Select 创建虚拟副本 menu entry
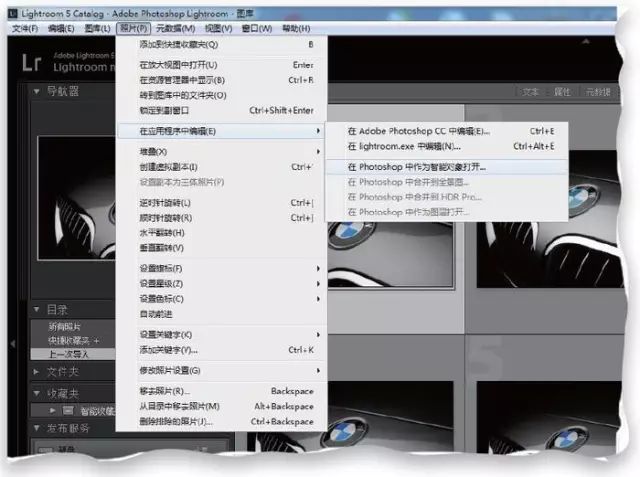The width and height of the screenshot is (640, 477). pos(168,167)
